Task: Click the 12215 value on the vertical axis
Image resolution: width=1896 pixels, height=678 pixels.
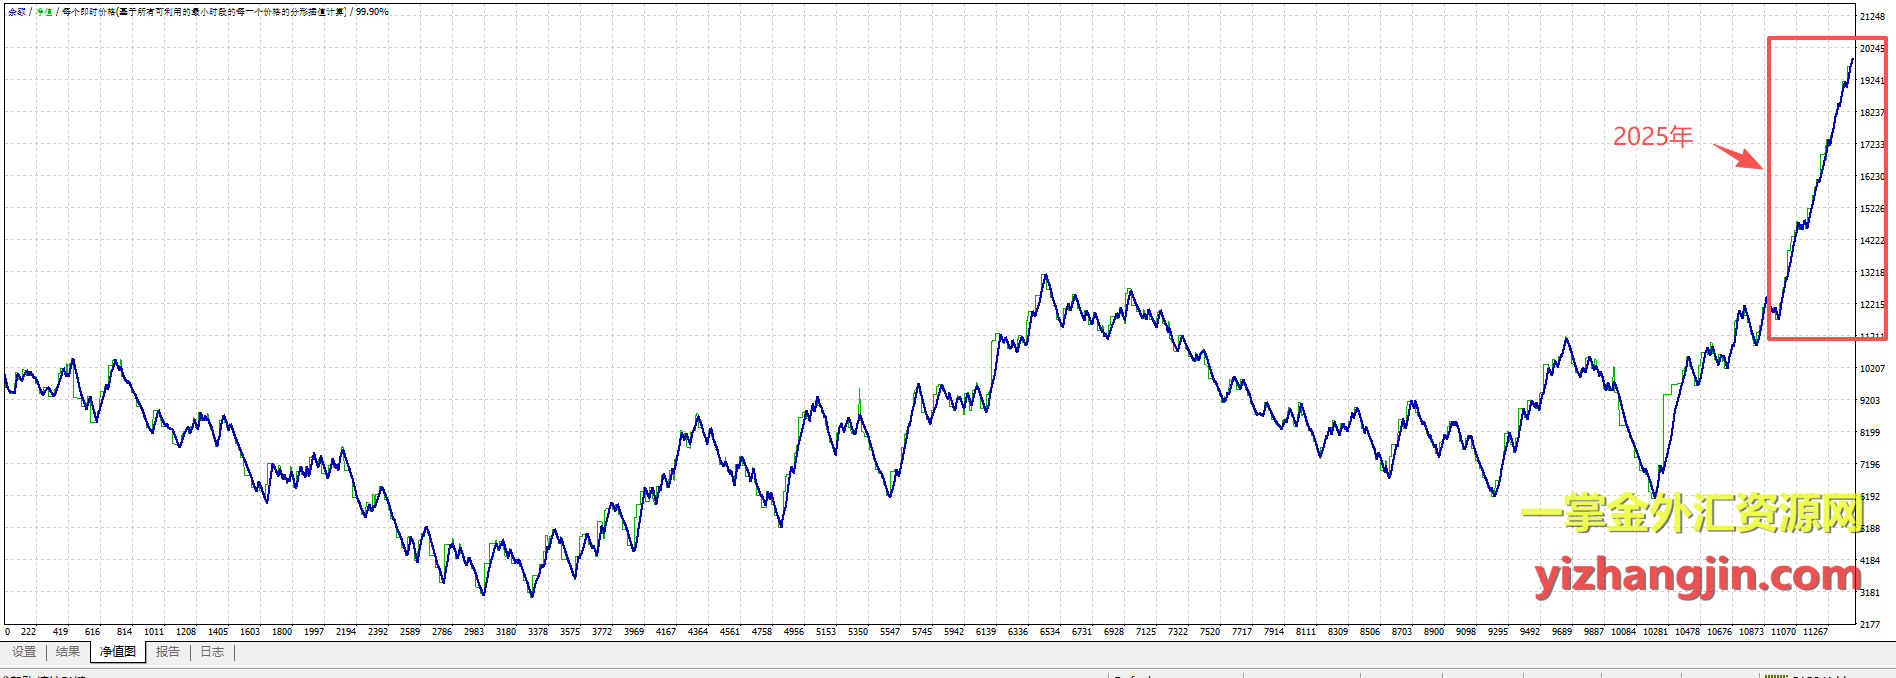Action: (1871, 305)
